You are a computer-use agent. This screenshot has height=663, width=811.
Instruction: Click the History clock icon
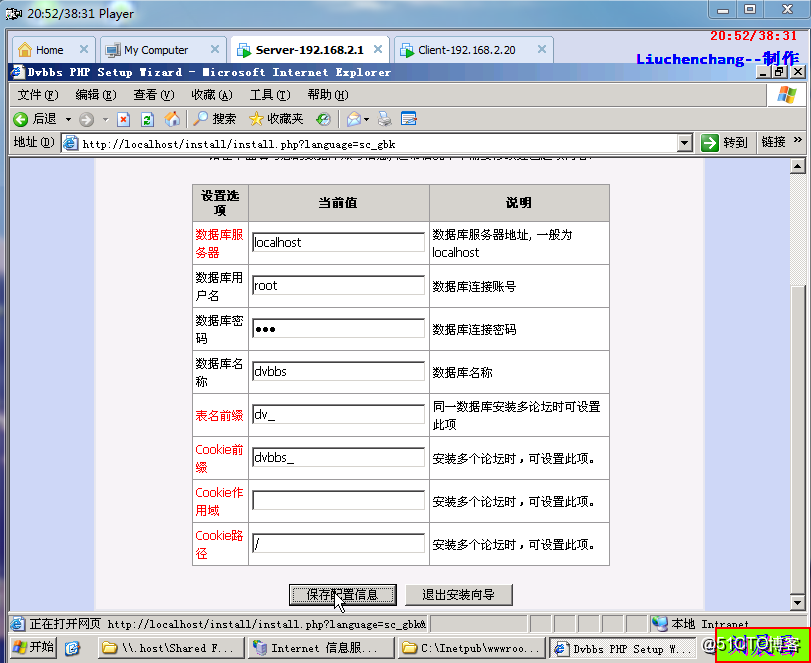pyautogui.click(x=323, y=119)
